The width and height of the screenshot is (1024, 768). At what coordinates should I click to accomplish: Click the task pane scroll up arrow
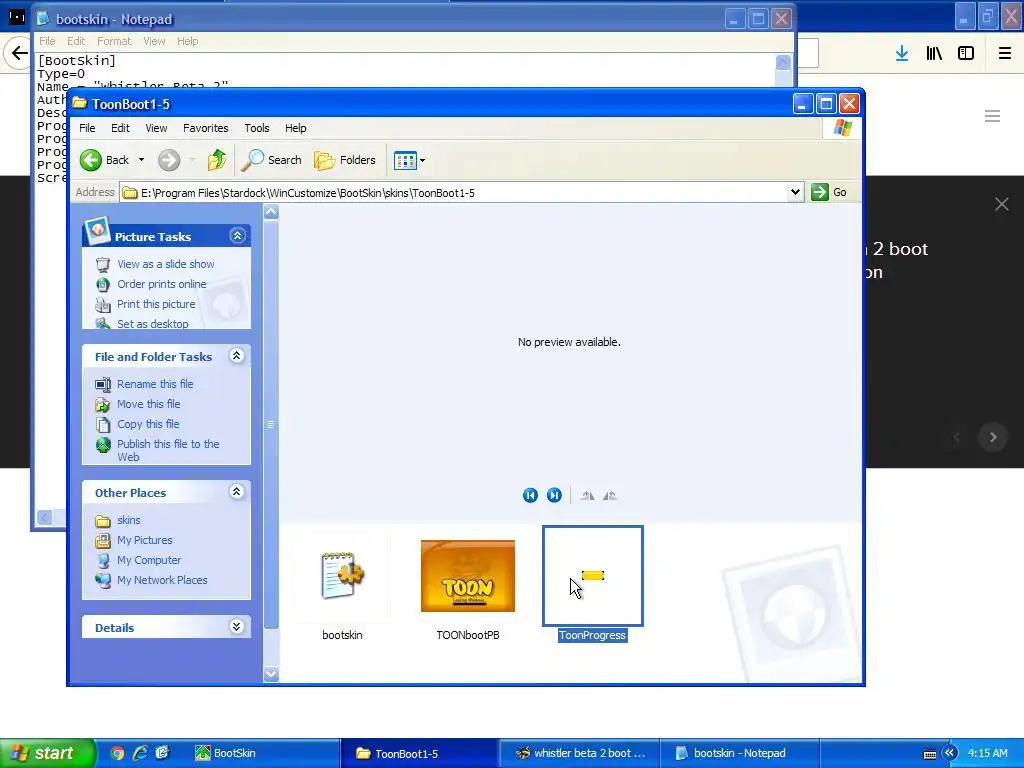(271, 212)
